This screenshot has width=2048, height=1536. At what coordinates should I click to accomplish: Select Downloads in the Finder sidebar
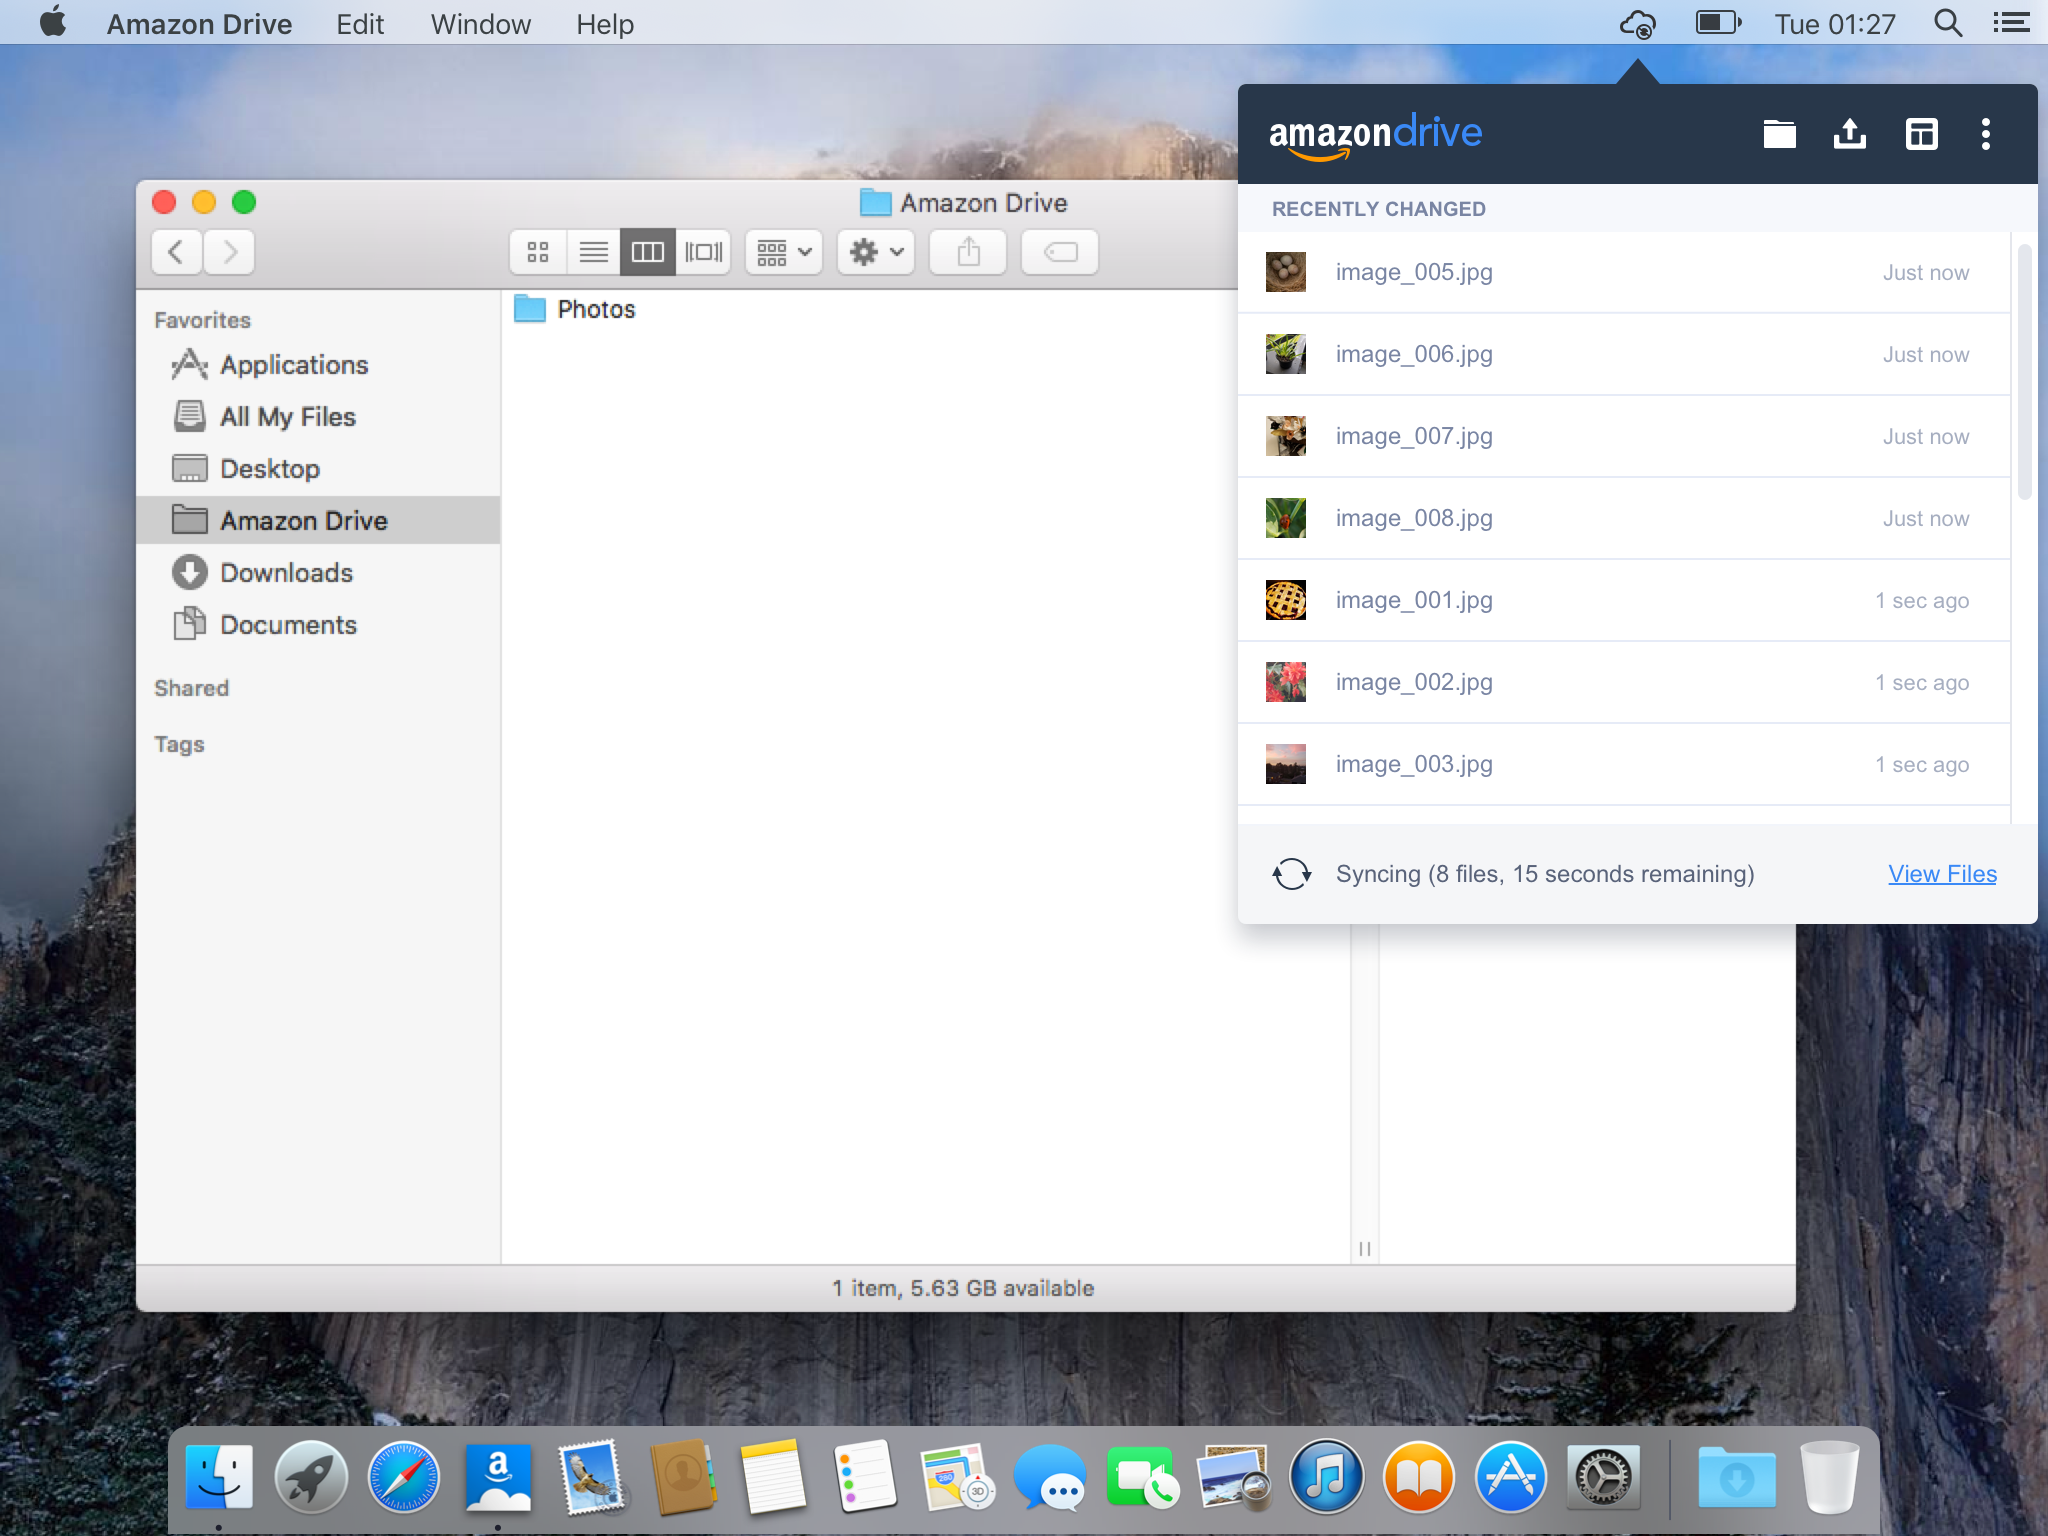pos(286,572)
